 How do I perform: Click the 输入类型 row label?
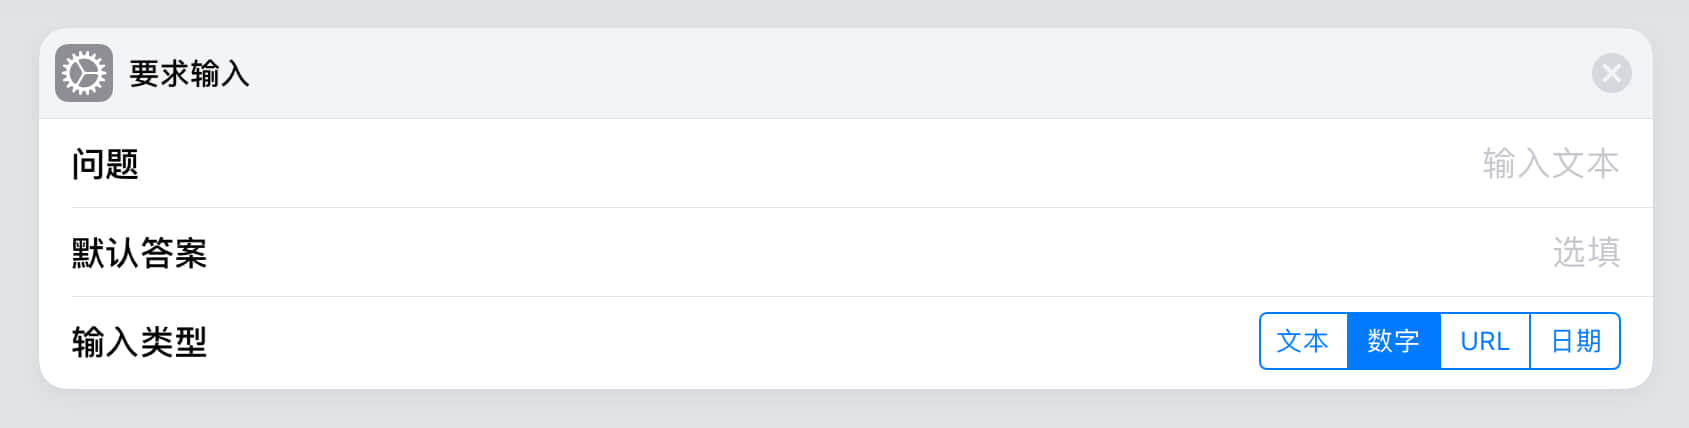tap(139, 342)
